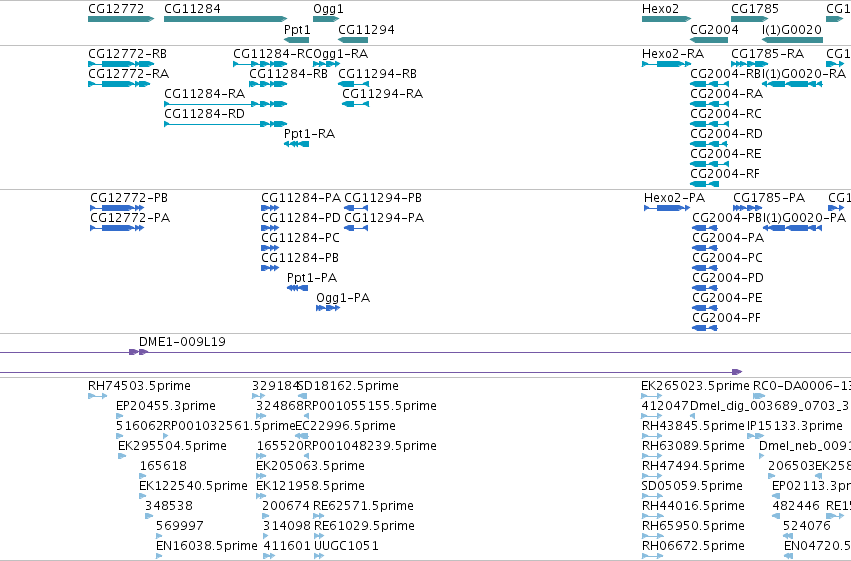The width and height of the screenshot is (851, 561).
Task: Select transcript CG11284-RB
Action: tap(268, 84)
